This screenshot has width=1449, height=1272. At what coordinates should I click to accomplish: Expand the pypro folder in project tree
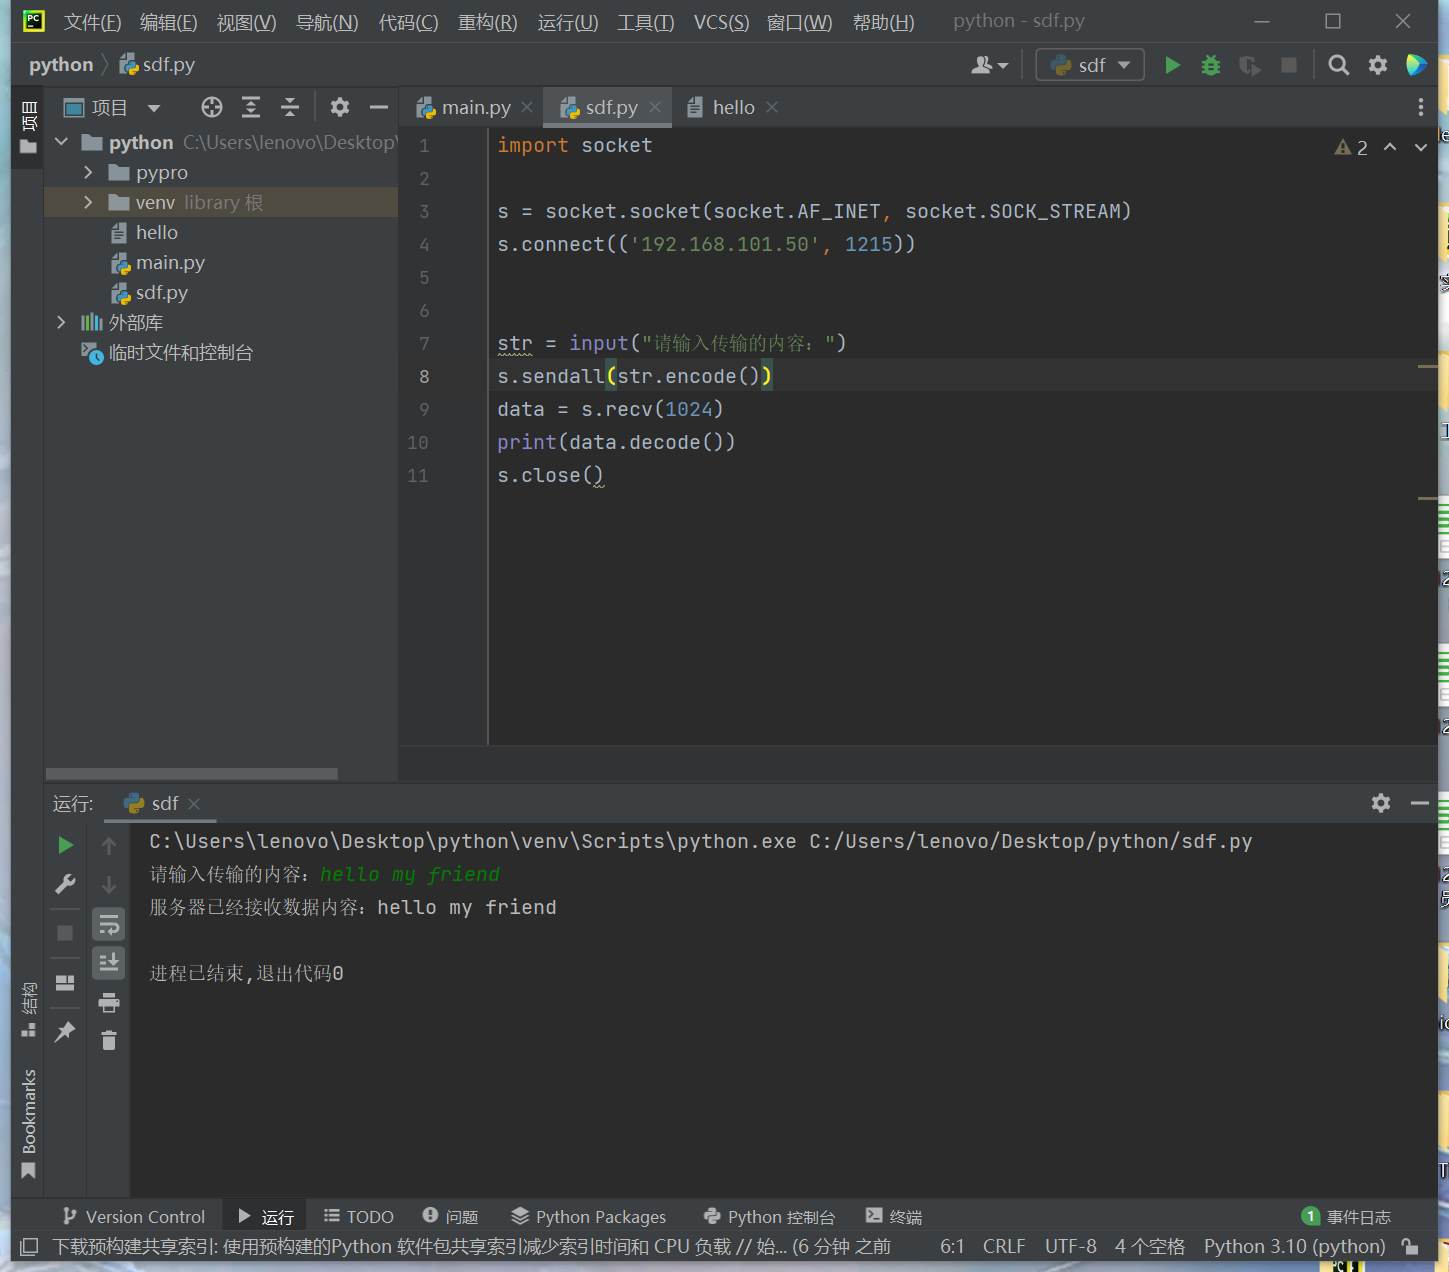point(88,172)
